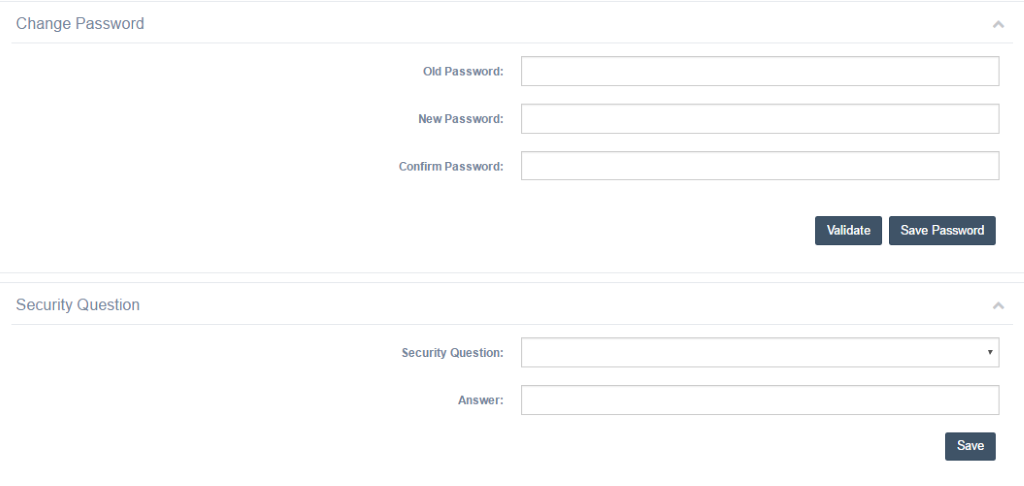Click the Save Password button
Viewport: 1024px width, 486px height.
942,230
